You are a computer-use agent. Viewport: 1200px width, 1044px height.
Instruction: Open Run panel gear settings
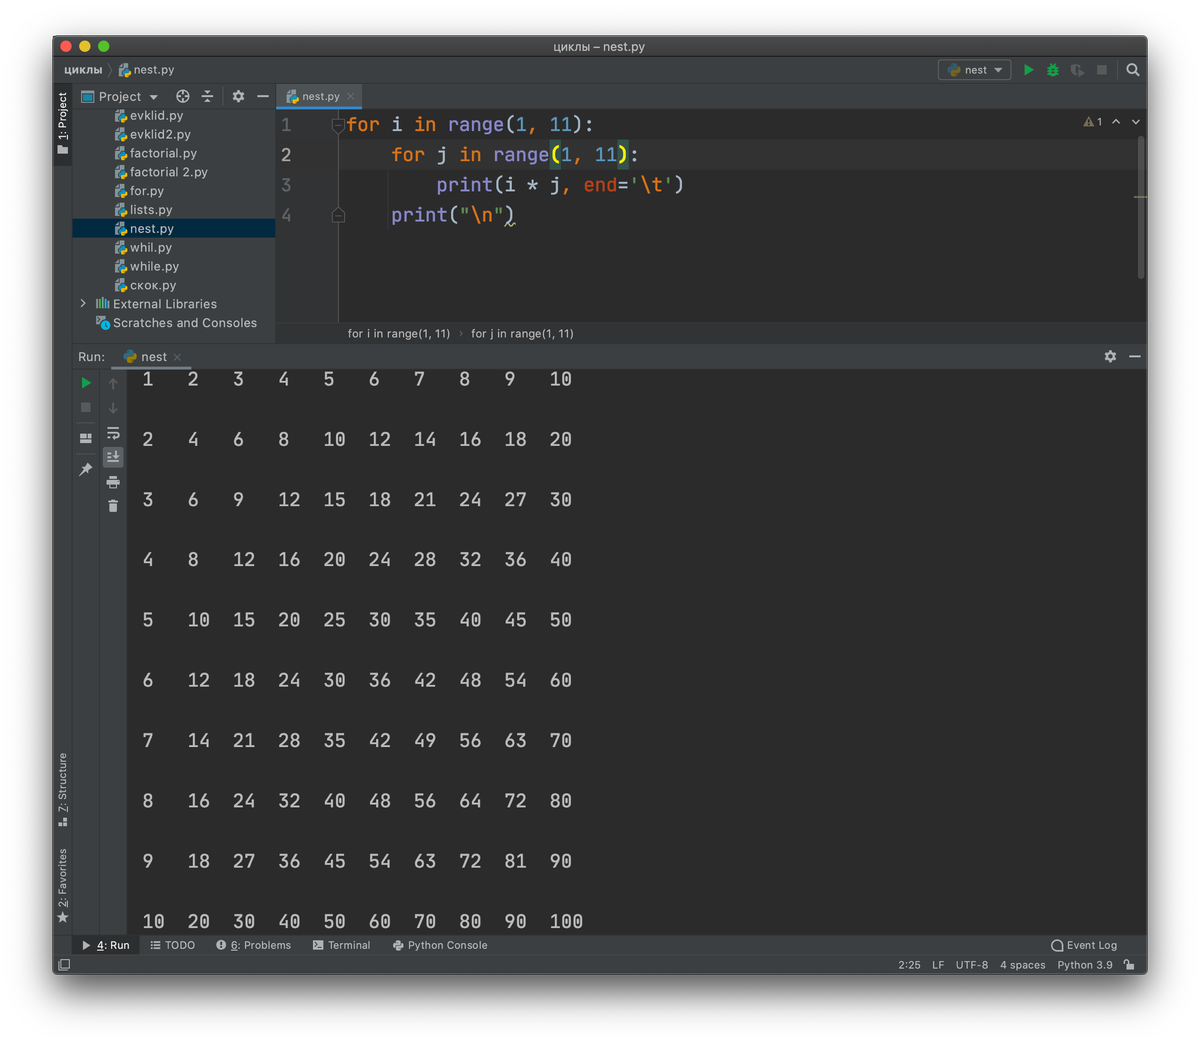[x=1110, y=357]
